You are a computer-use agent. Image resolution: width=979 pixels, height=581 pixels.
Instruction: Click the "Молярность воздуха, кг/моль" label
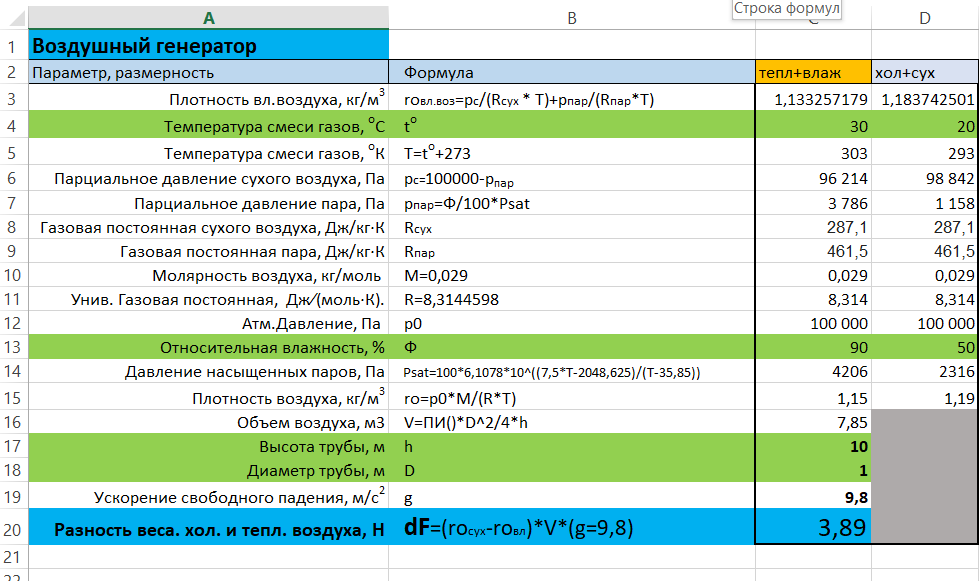209,275
